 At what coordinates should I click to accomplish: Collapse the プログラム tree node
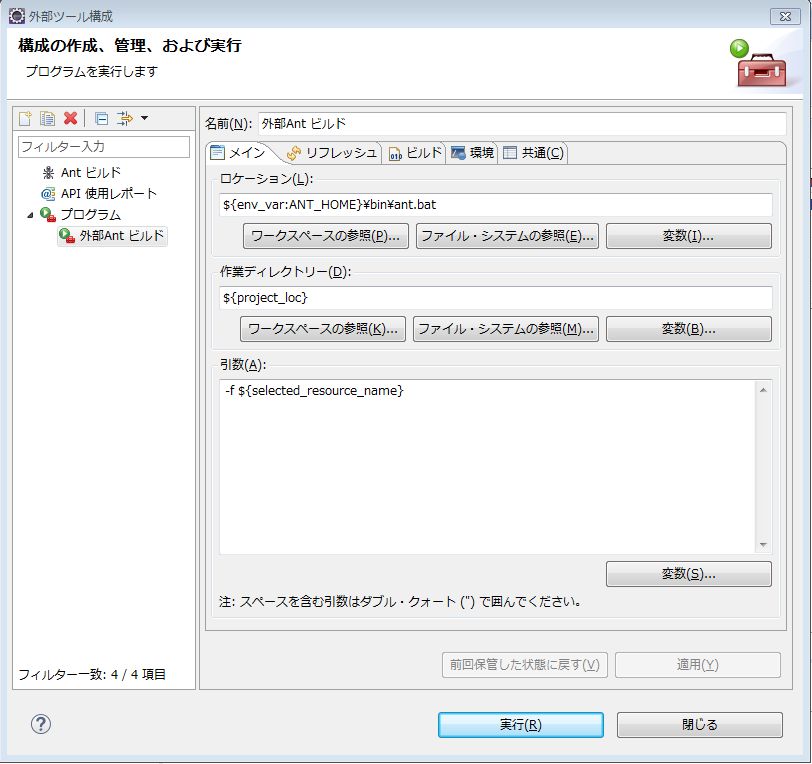pos(30,212)
